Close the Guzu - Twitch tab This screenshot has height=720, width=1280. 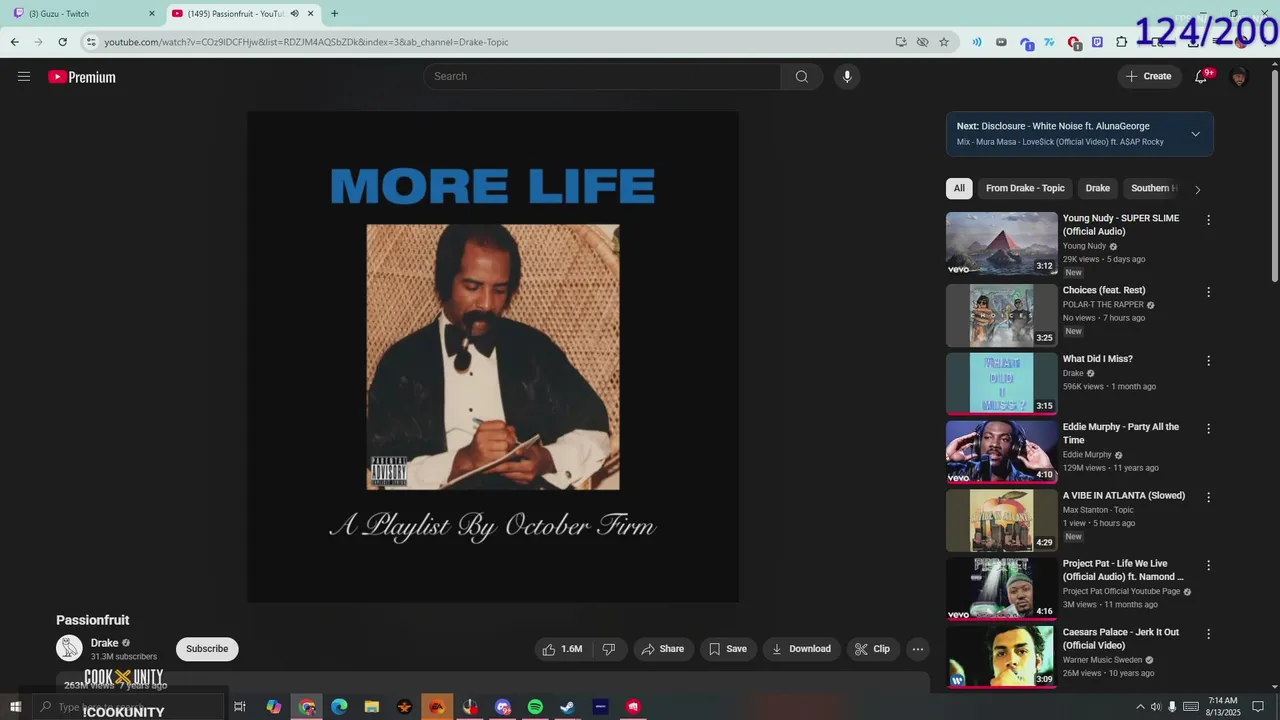pos(152,14)
